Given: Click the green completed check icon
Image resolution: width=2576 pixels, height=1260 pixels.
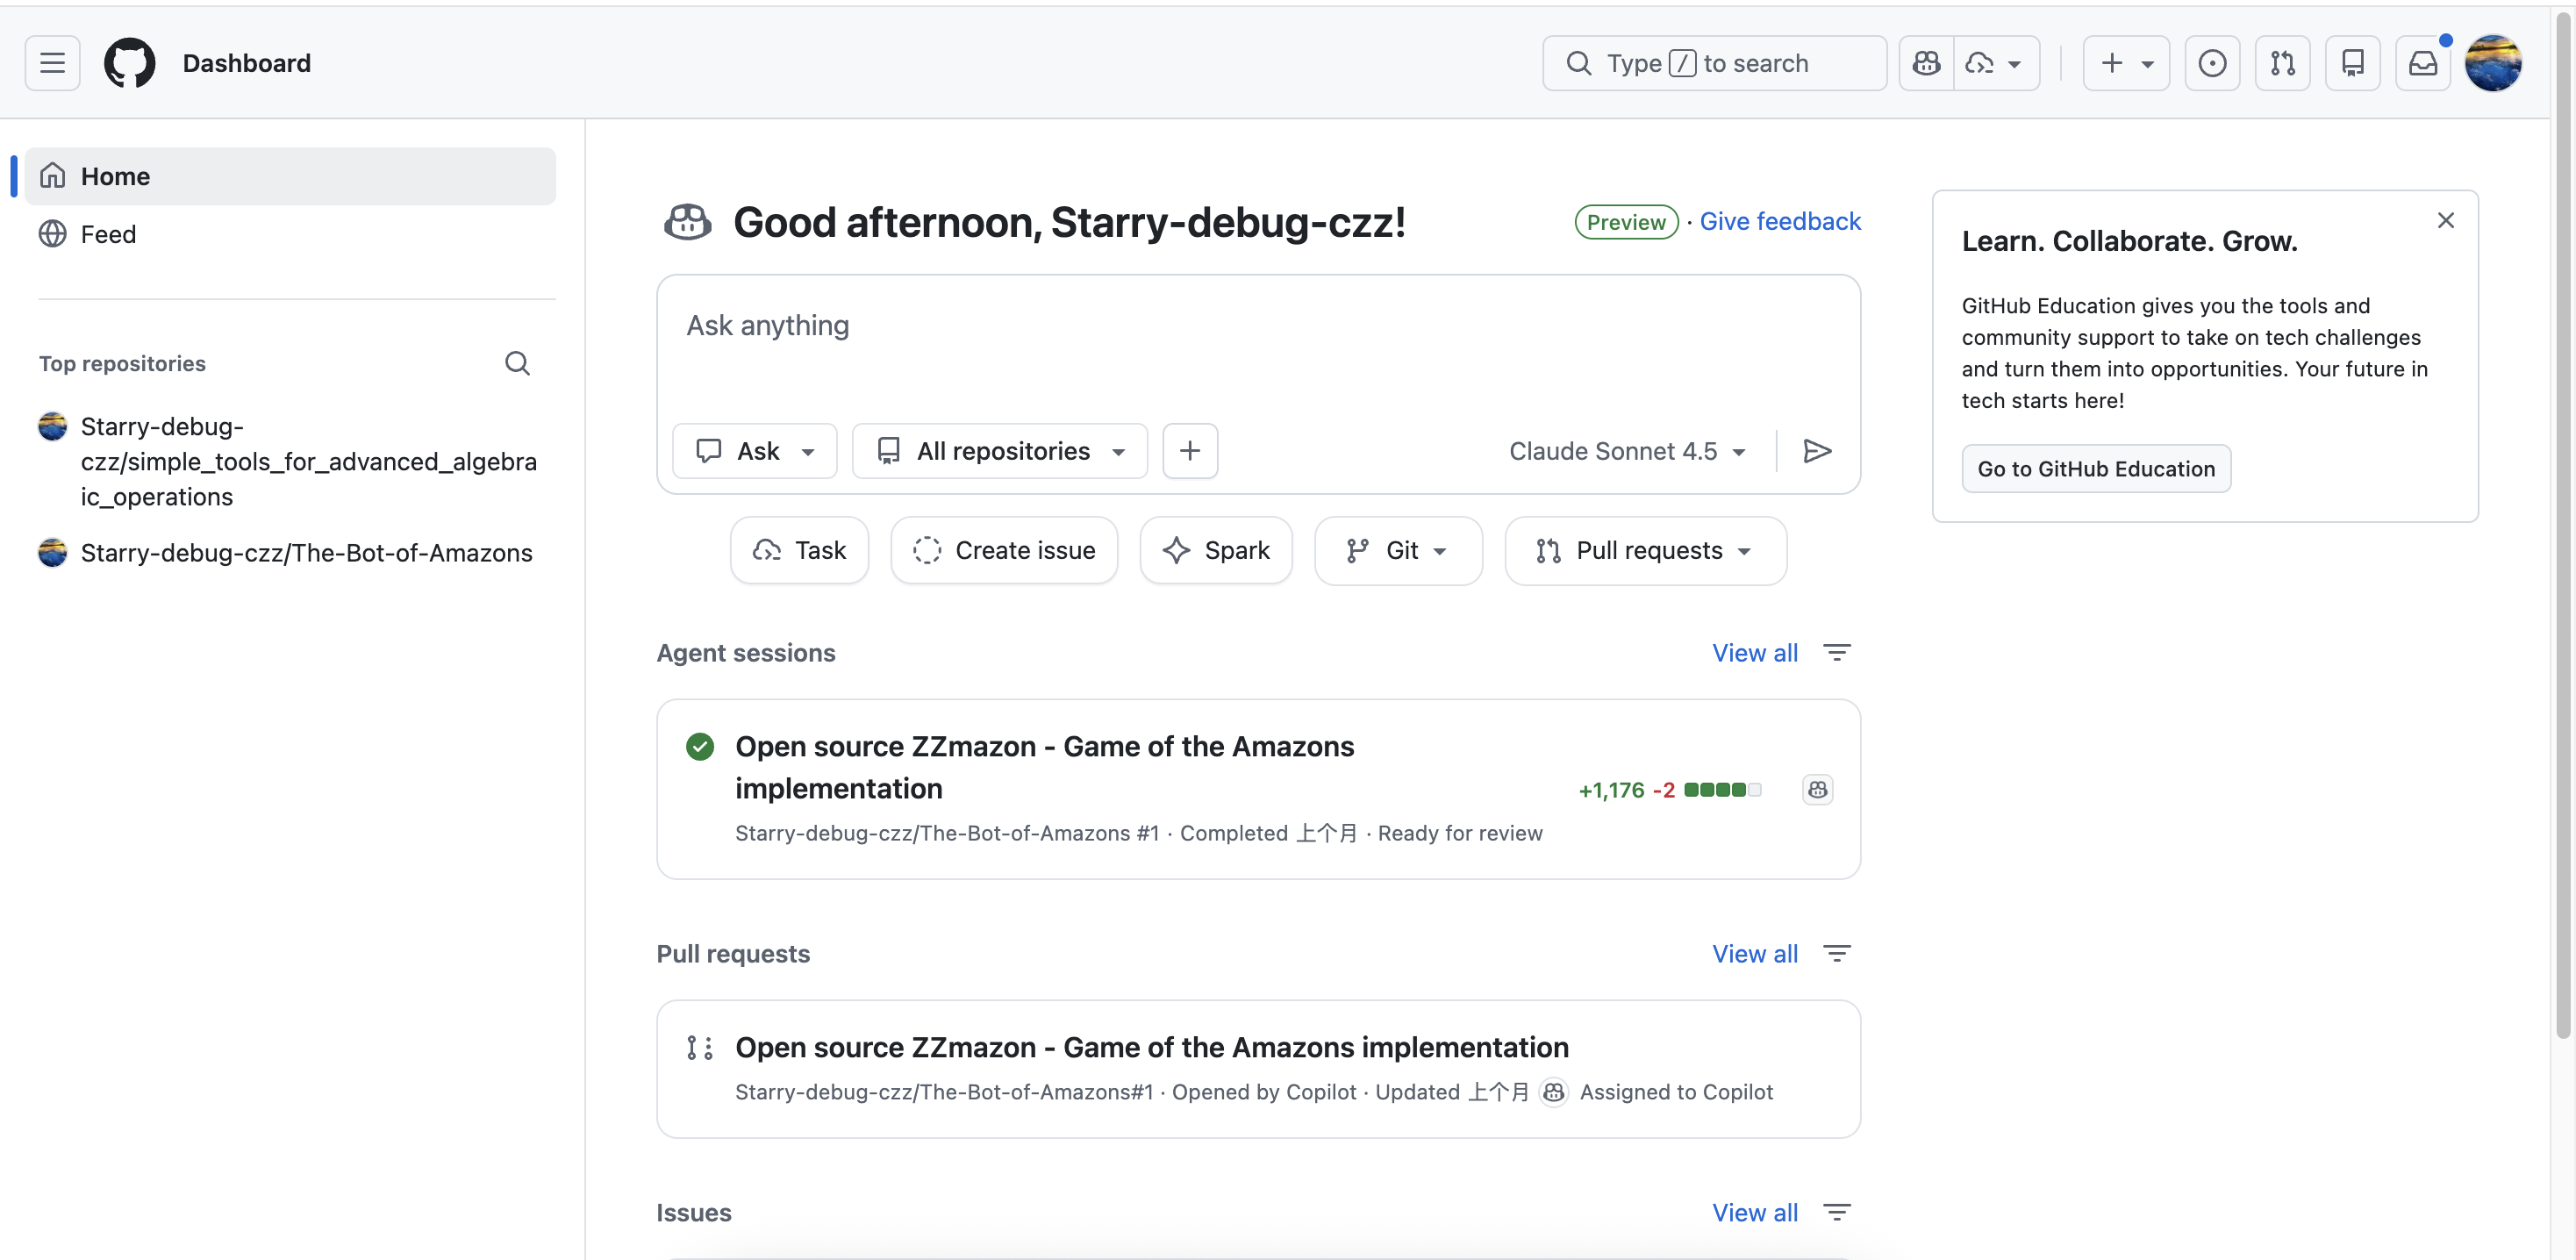Looking at the screenshot, I should 700,747.
